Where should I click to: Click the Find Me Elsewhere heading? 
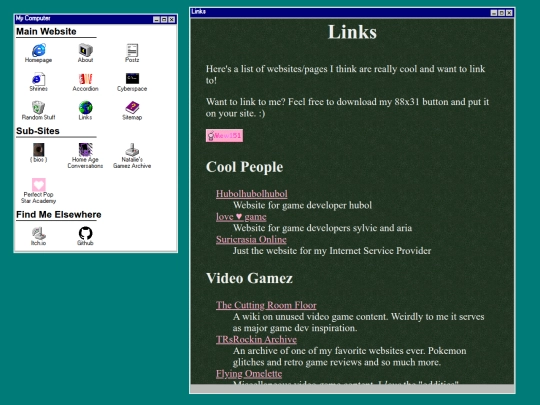coord(59,215)
